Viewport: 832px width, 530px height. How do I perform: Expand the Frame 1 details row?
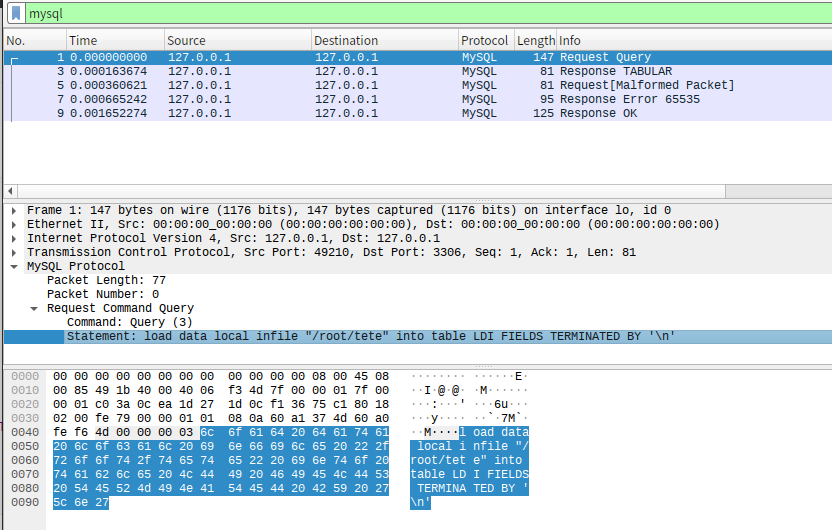click(14, 211)
